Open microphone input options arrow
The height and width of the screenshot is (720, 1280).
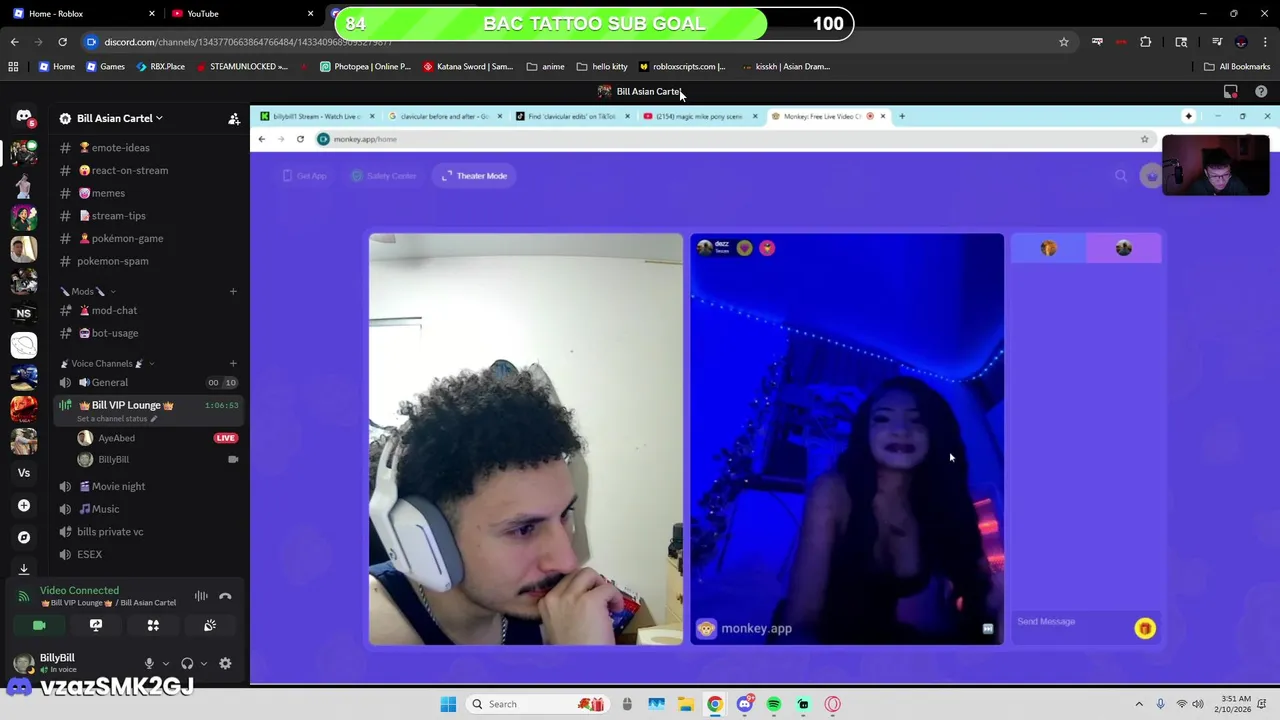pyautogui.click(x=165, y=663)
